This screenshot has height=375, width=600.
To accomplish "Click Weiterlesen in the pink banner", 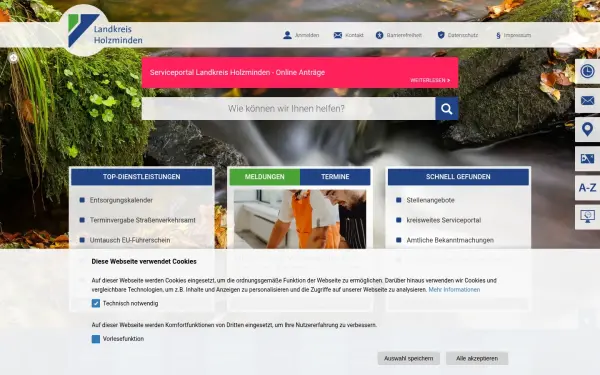I will (x=430, y=80).
